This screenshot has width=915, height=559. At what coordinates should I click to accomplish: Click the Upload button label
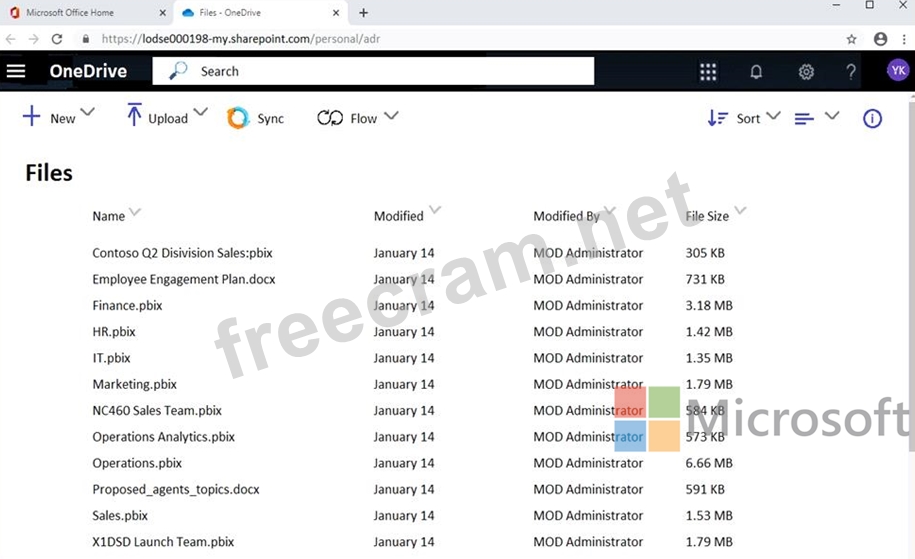click(x=168, y=118)
